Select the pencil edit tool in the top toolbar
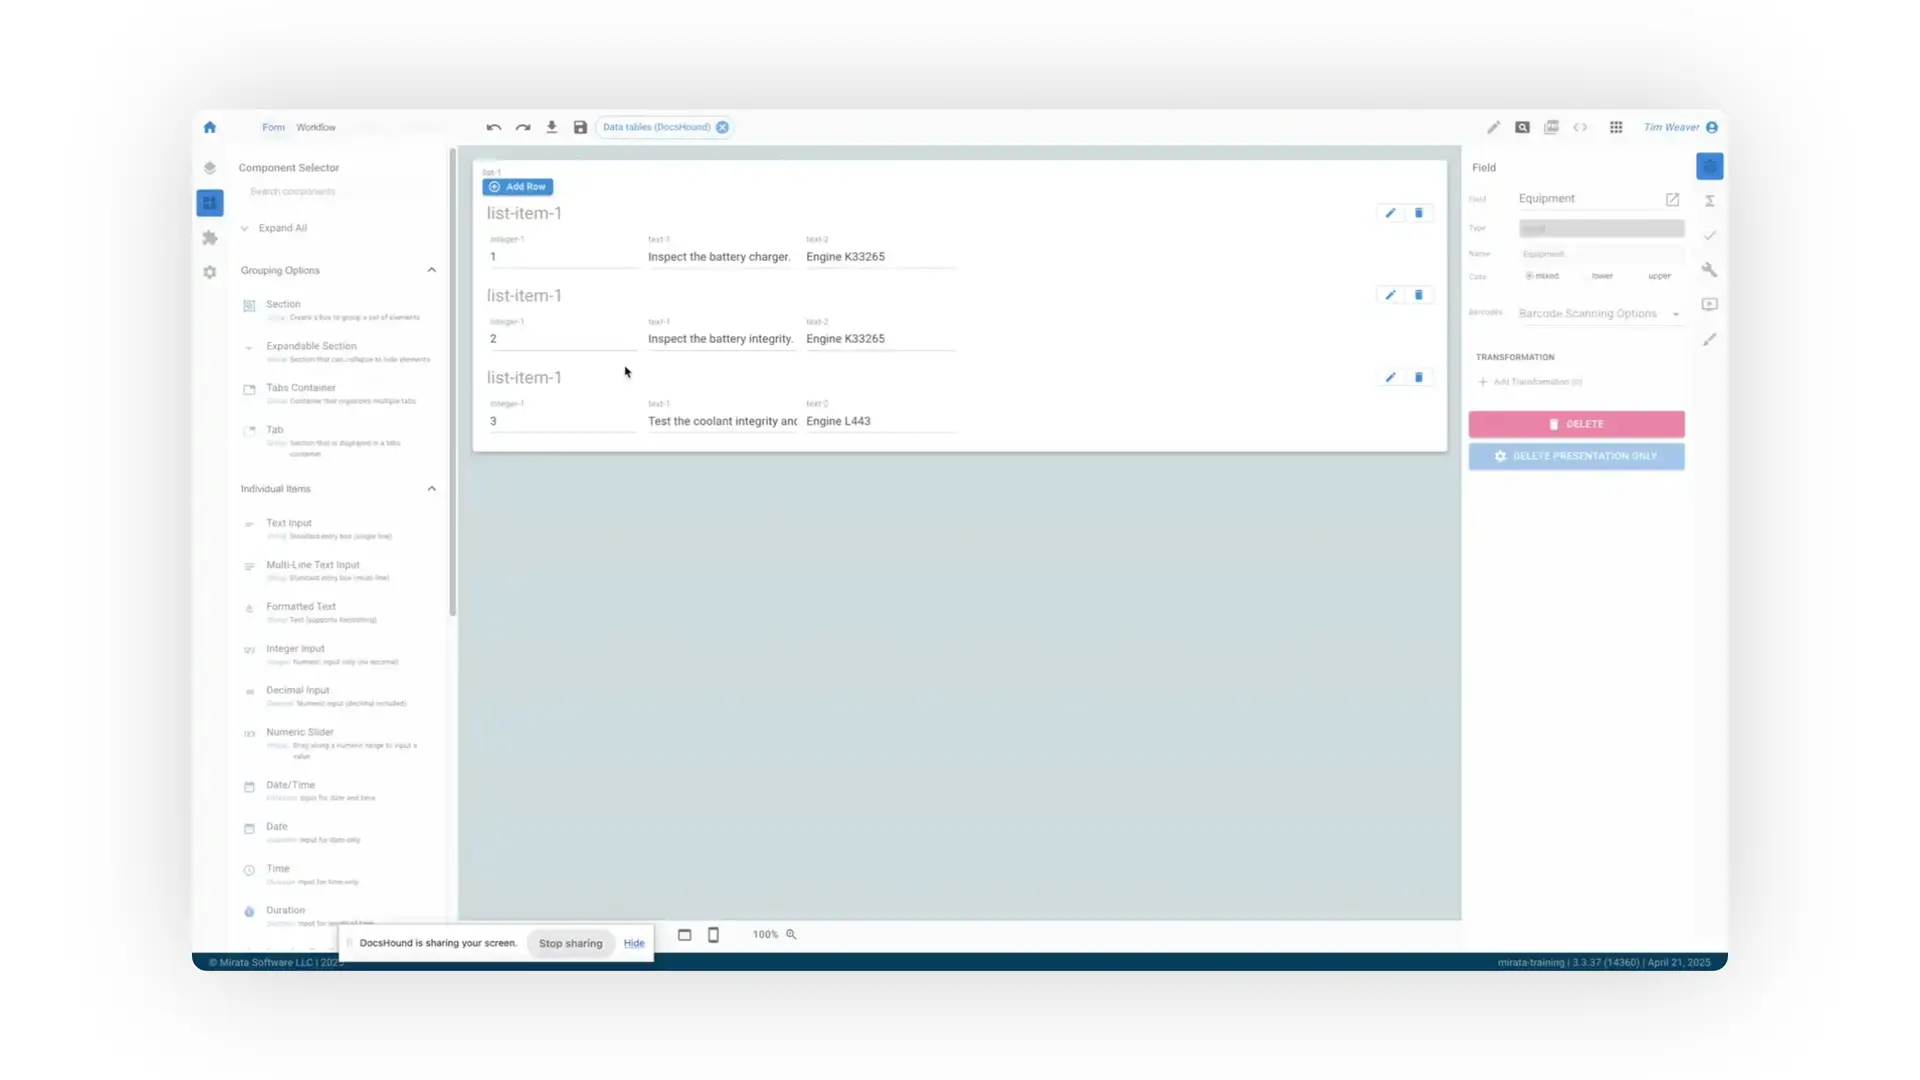Viewport: 1920px width, 1080px height. (1494, 128)
